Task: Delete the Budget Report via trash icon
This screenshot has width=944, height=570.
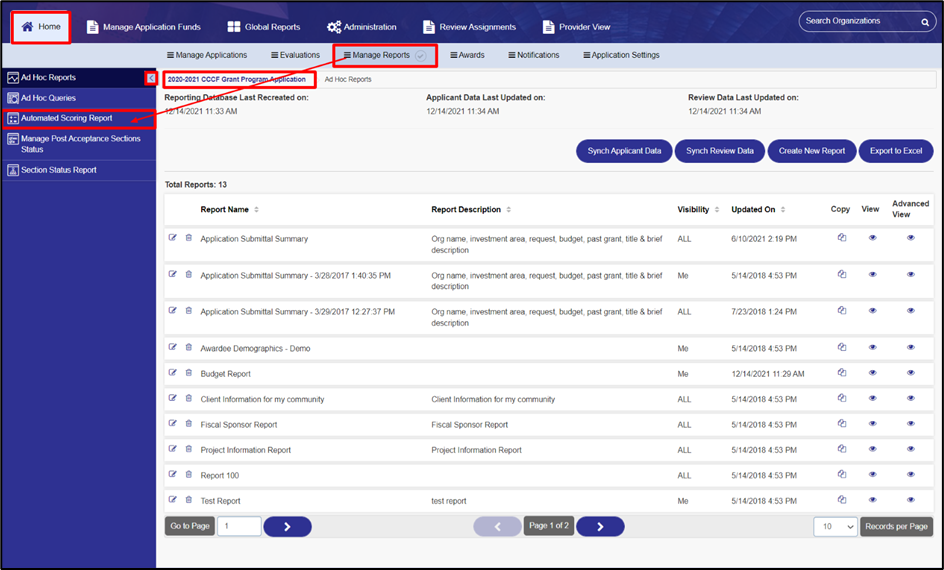Action: tap(188, 373)
